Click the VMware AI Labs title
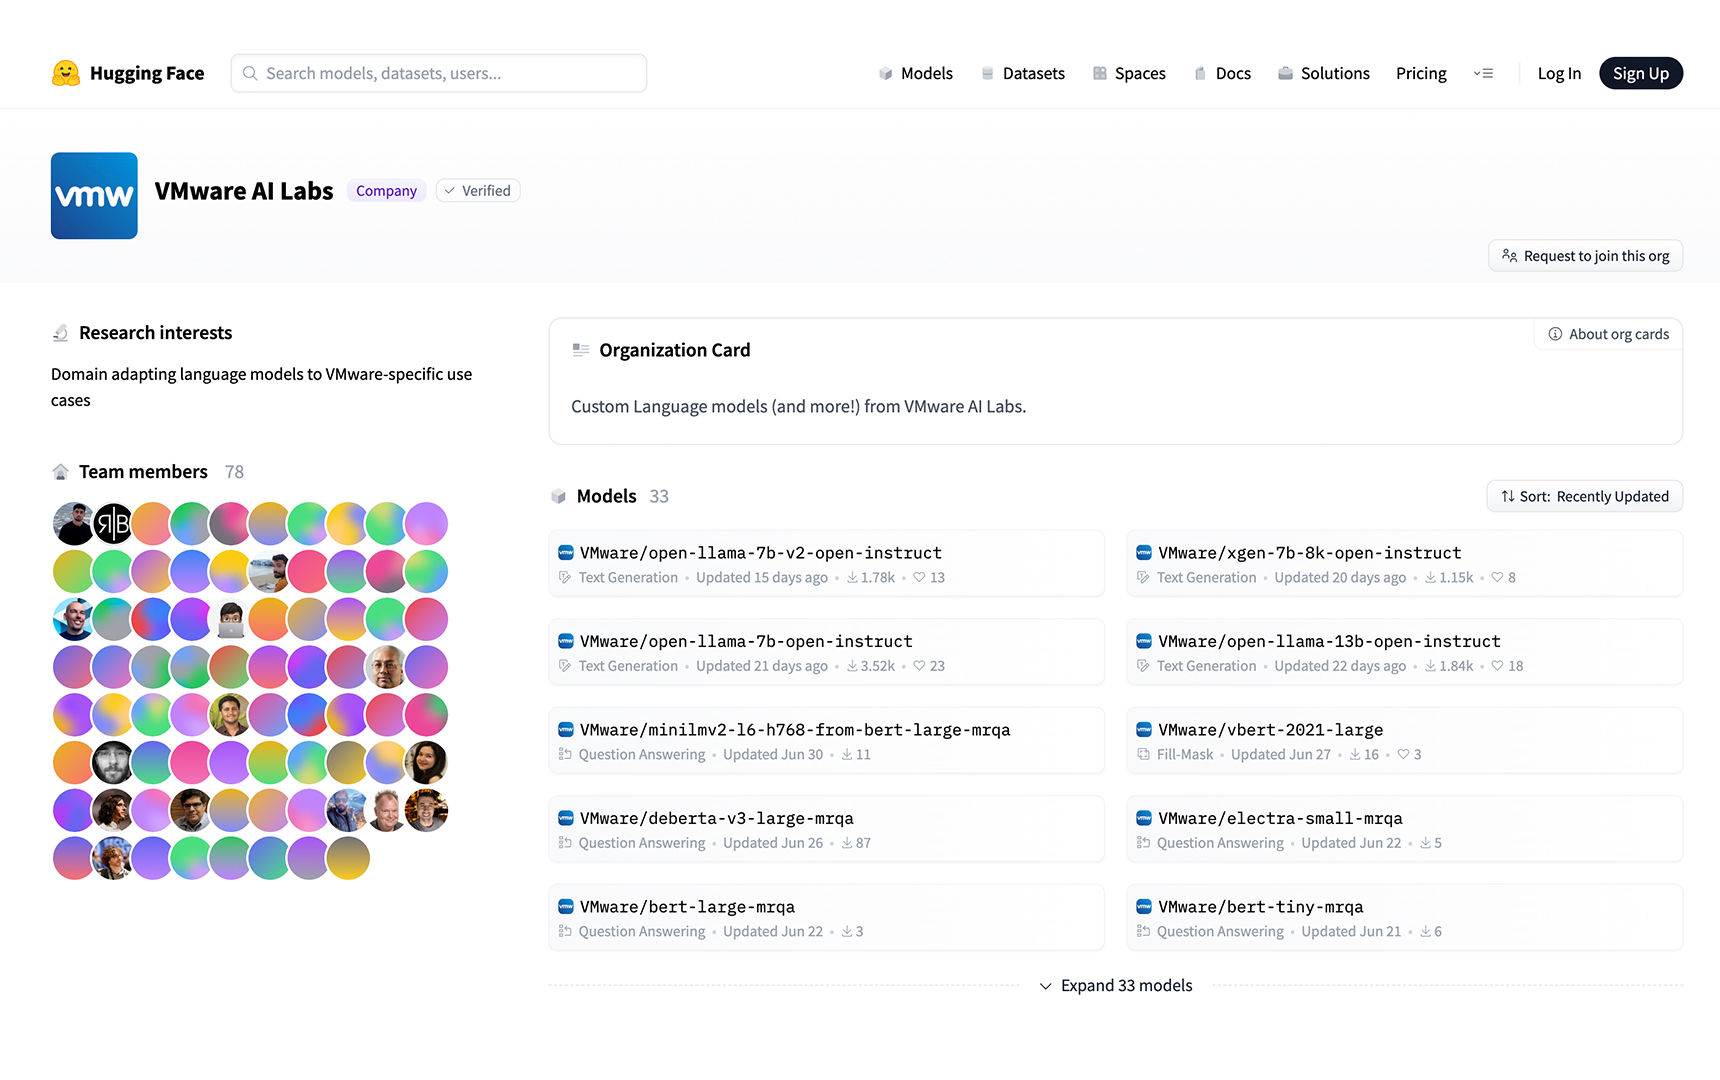 pyautogui.click(x=244, y=191)
